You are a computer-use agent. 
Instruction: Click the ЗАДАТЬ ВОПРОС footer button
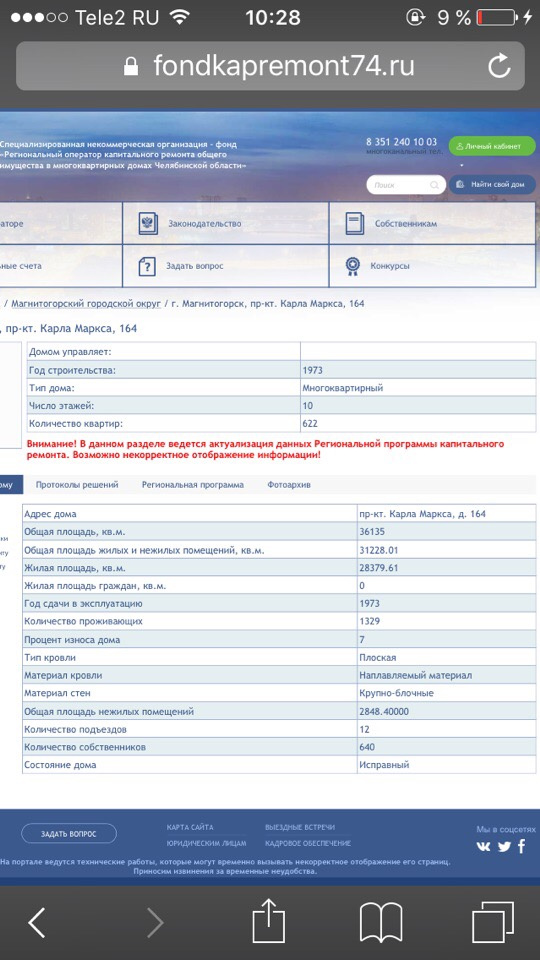click(69, 833)
